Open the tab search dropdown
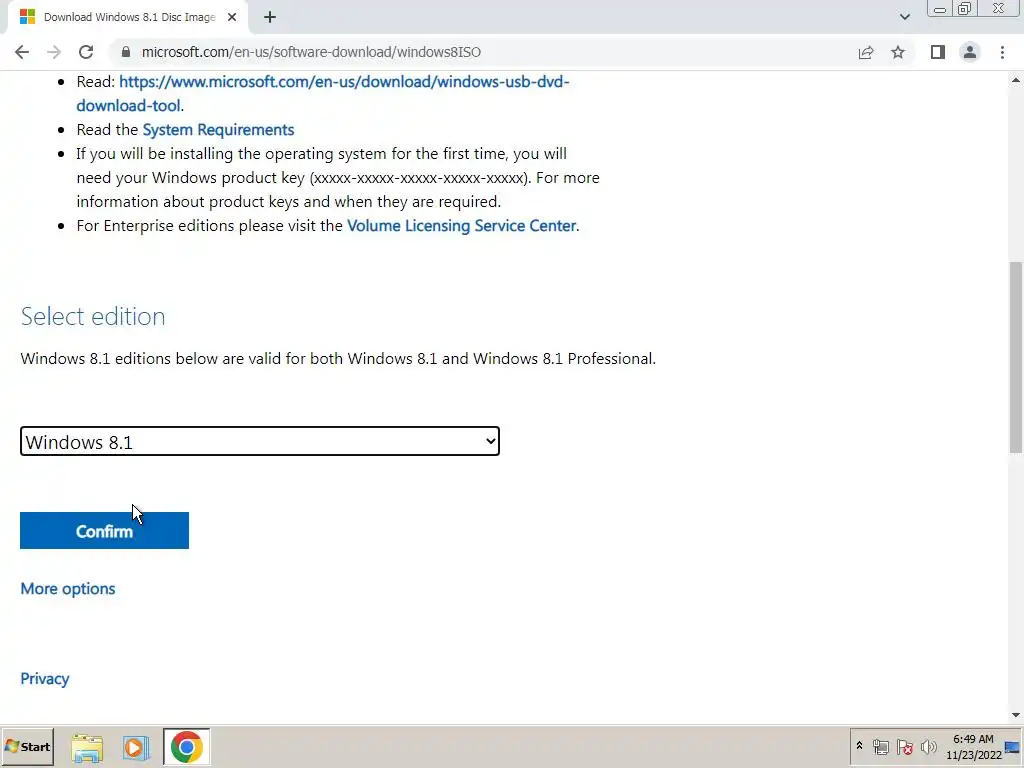Screen dimensions: 1024x768 904,17
